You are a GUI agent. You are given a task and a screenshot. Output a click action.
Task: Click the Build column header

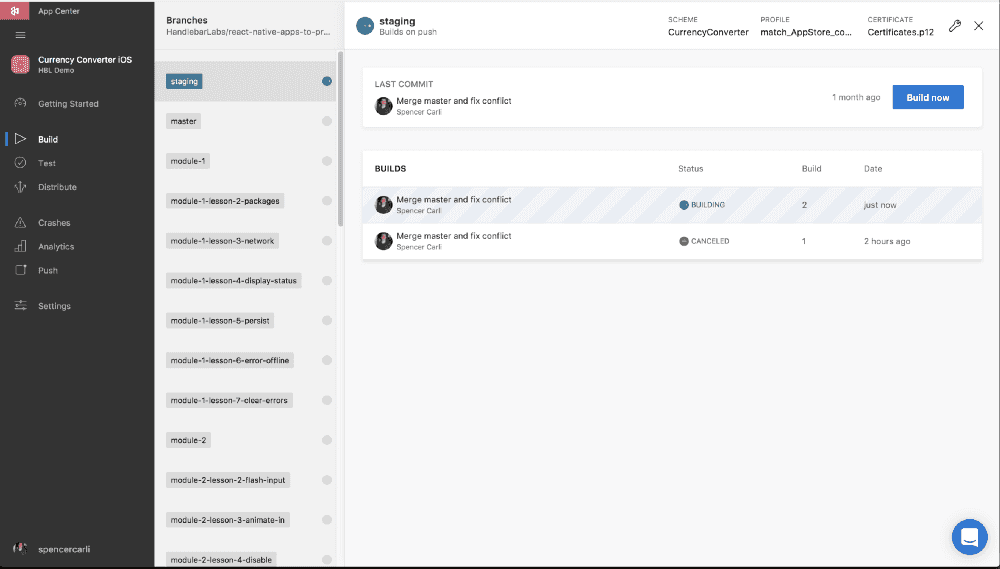coord(811,168)
